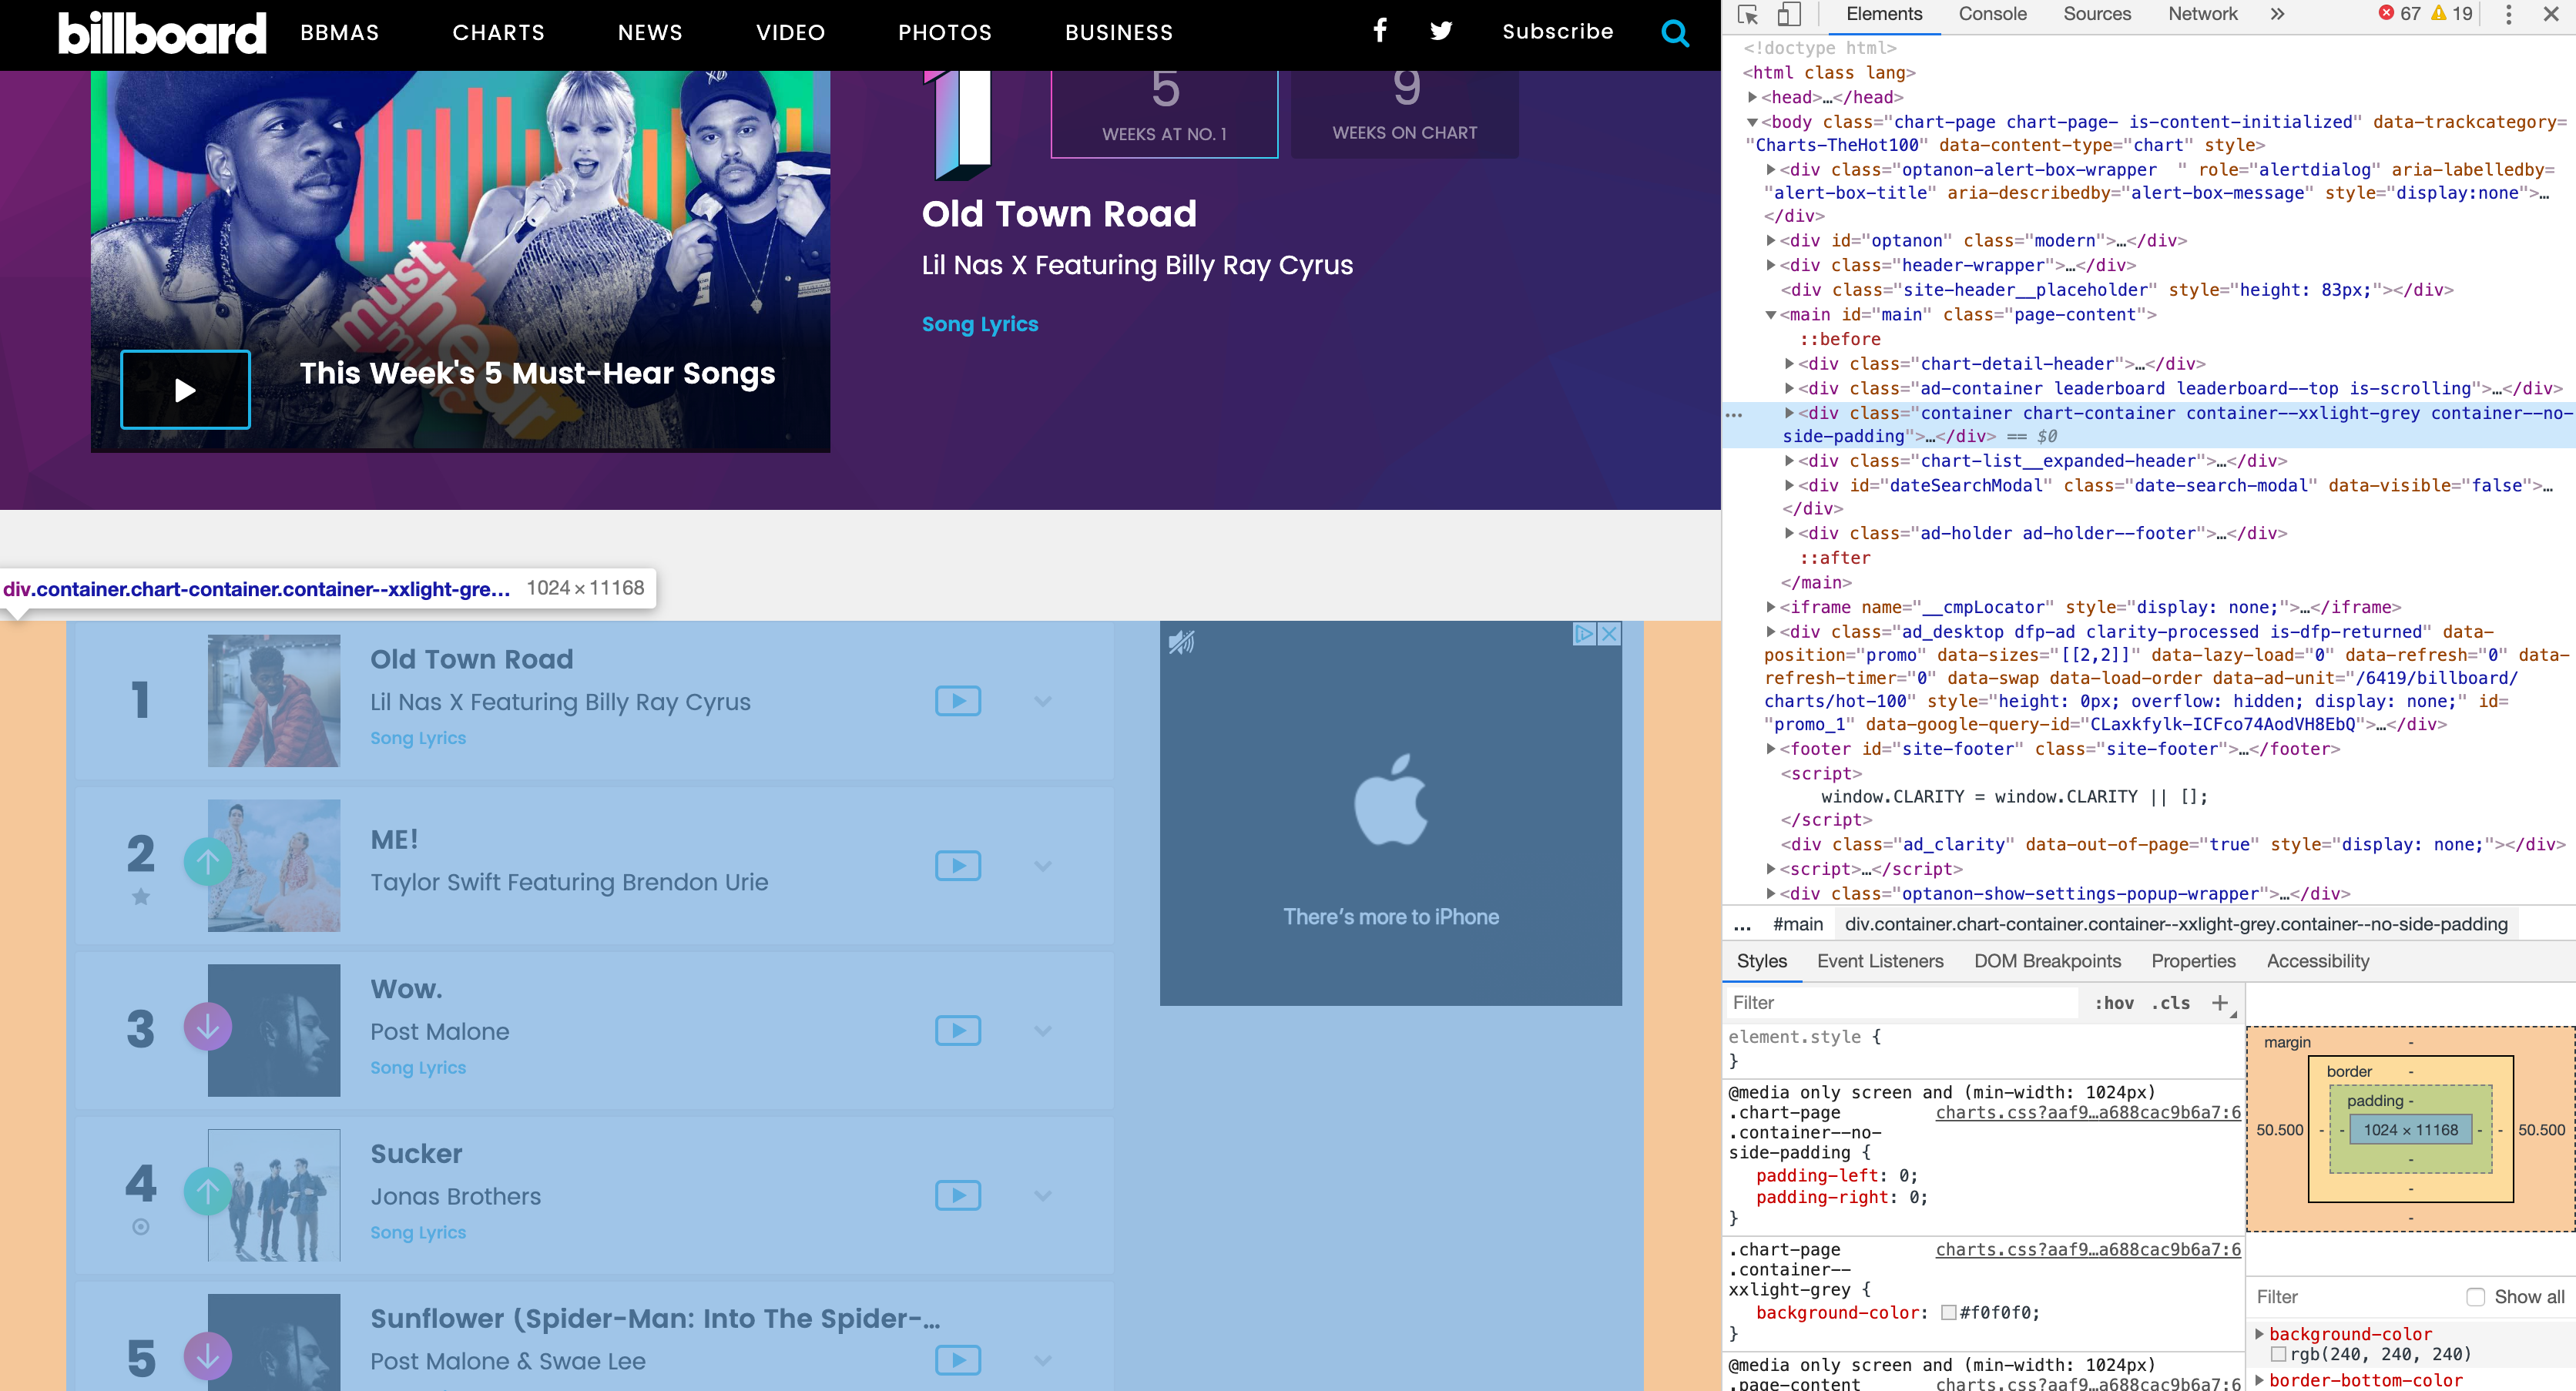Switch to Sources tab
Image resolution: width=2576 pixels, height=1391 pixels.
pyautogui.click(x=2097, y=14)
